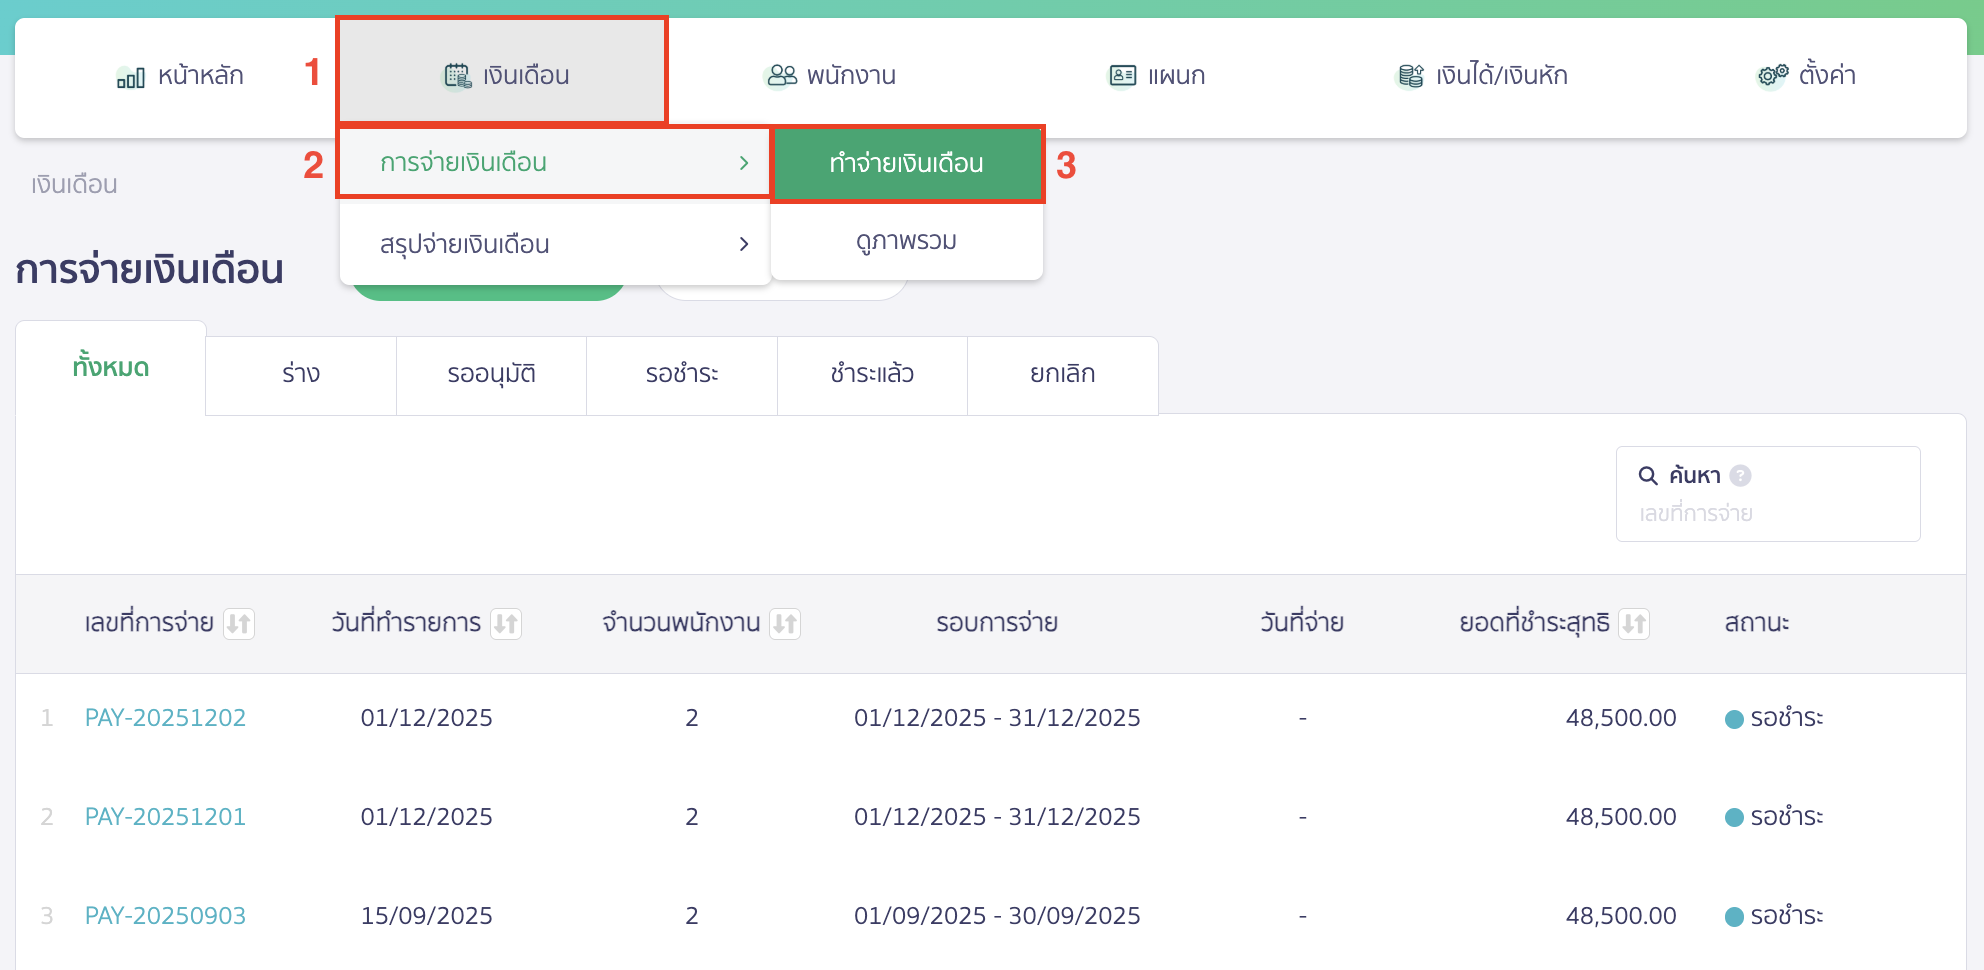The height and width of the screenshot is (970, 1984).
Task: Click the home icon next to หน้าหลัก
Action: [130, 74]
